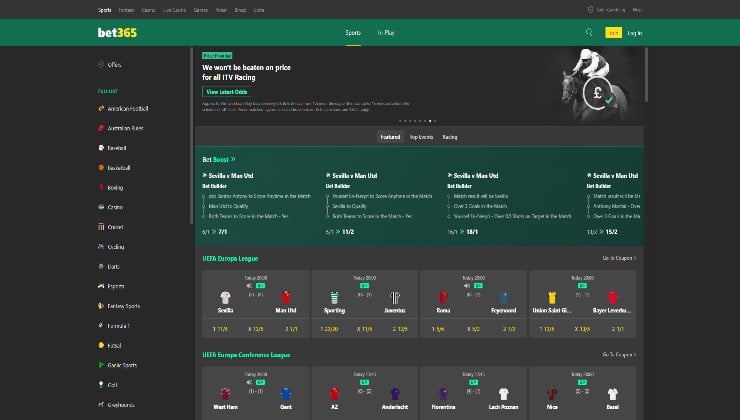Switch to the In-Play tab
Image resolution: width=740 pixels, height=420 pixels.
(x=386, y=32)
